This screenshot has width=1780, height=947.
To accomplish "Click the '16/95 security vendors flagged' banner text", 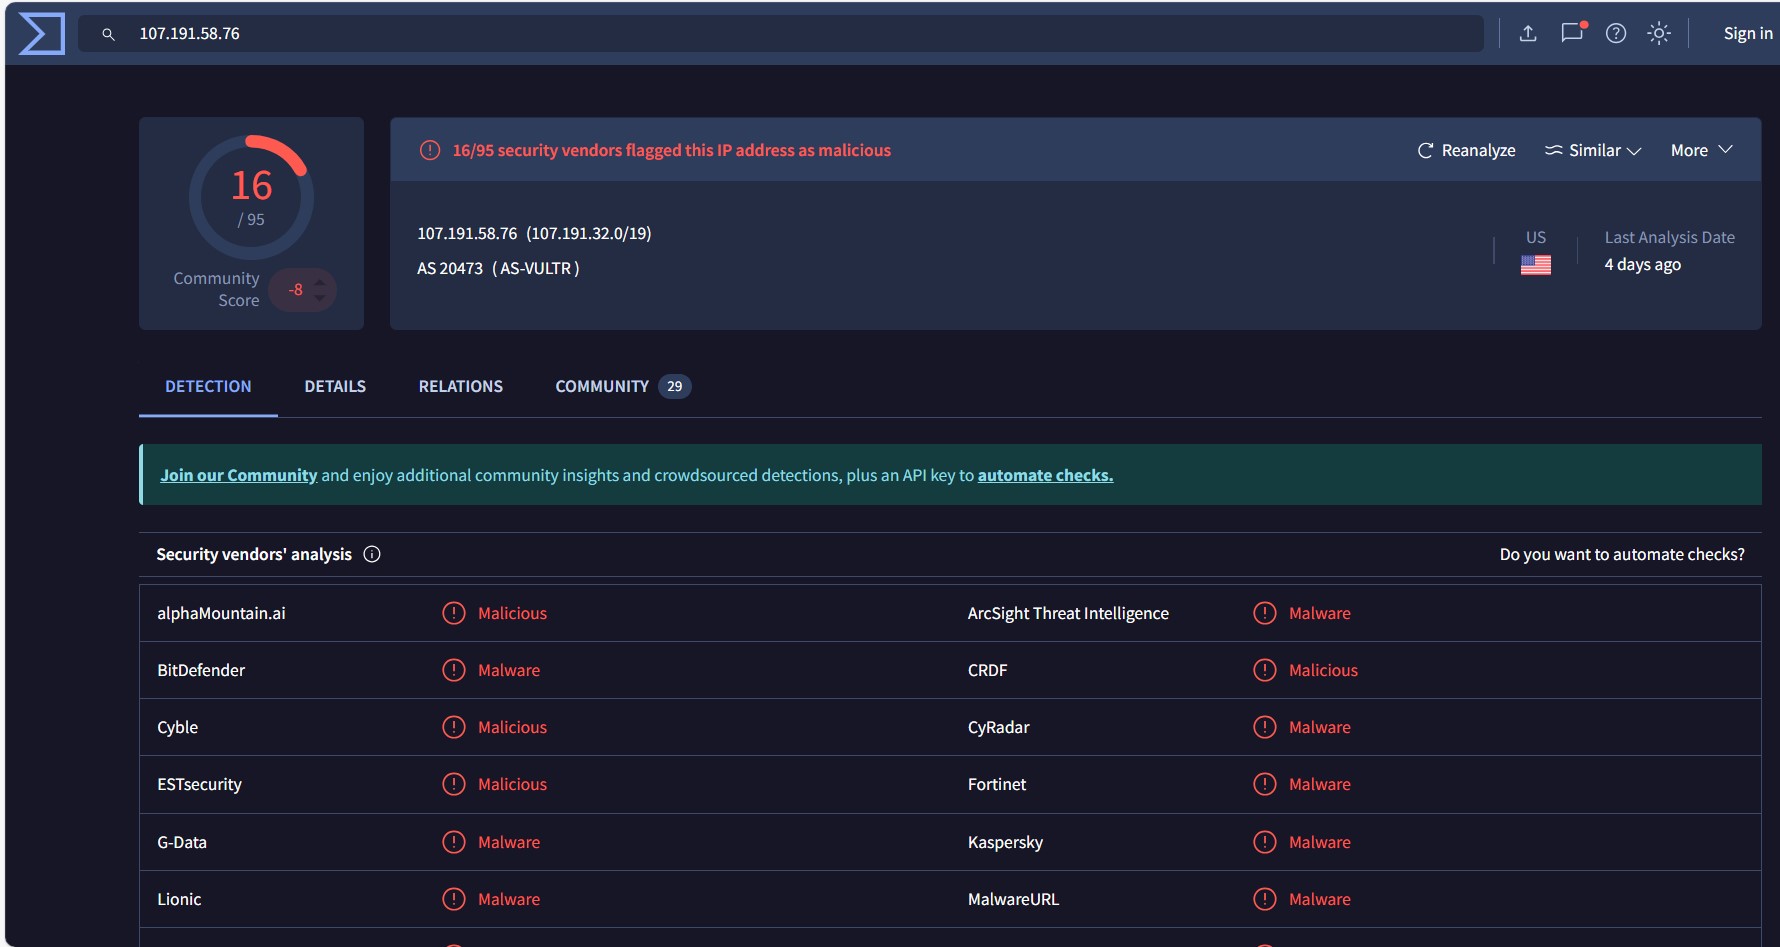I will 671,150.
